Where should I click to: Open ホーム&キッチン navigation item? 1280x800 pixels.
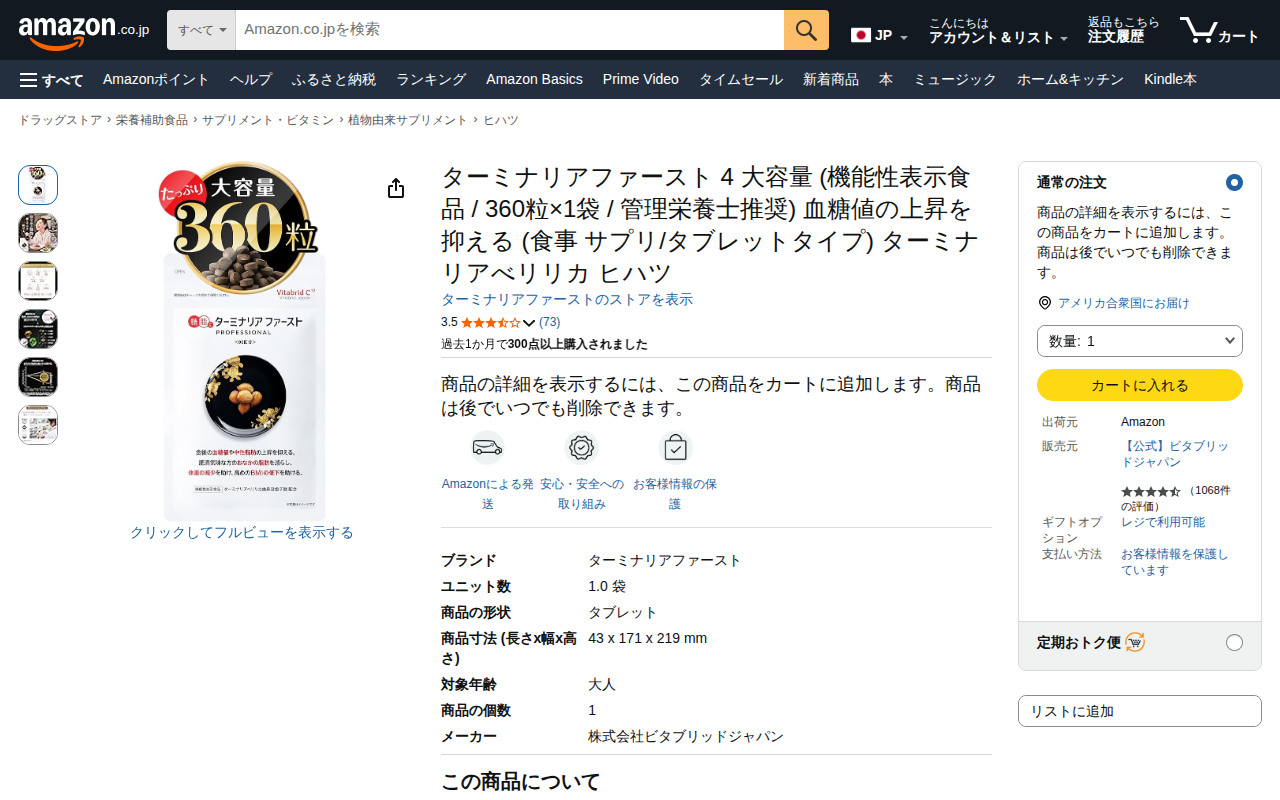pyautogui.click(x=1070, y=80)
